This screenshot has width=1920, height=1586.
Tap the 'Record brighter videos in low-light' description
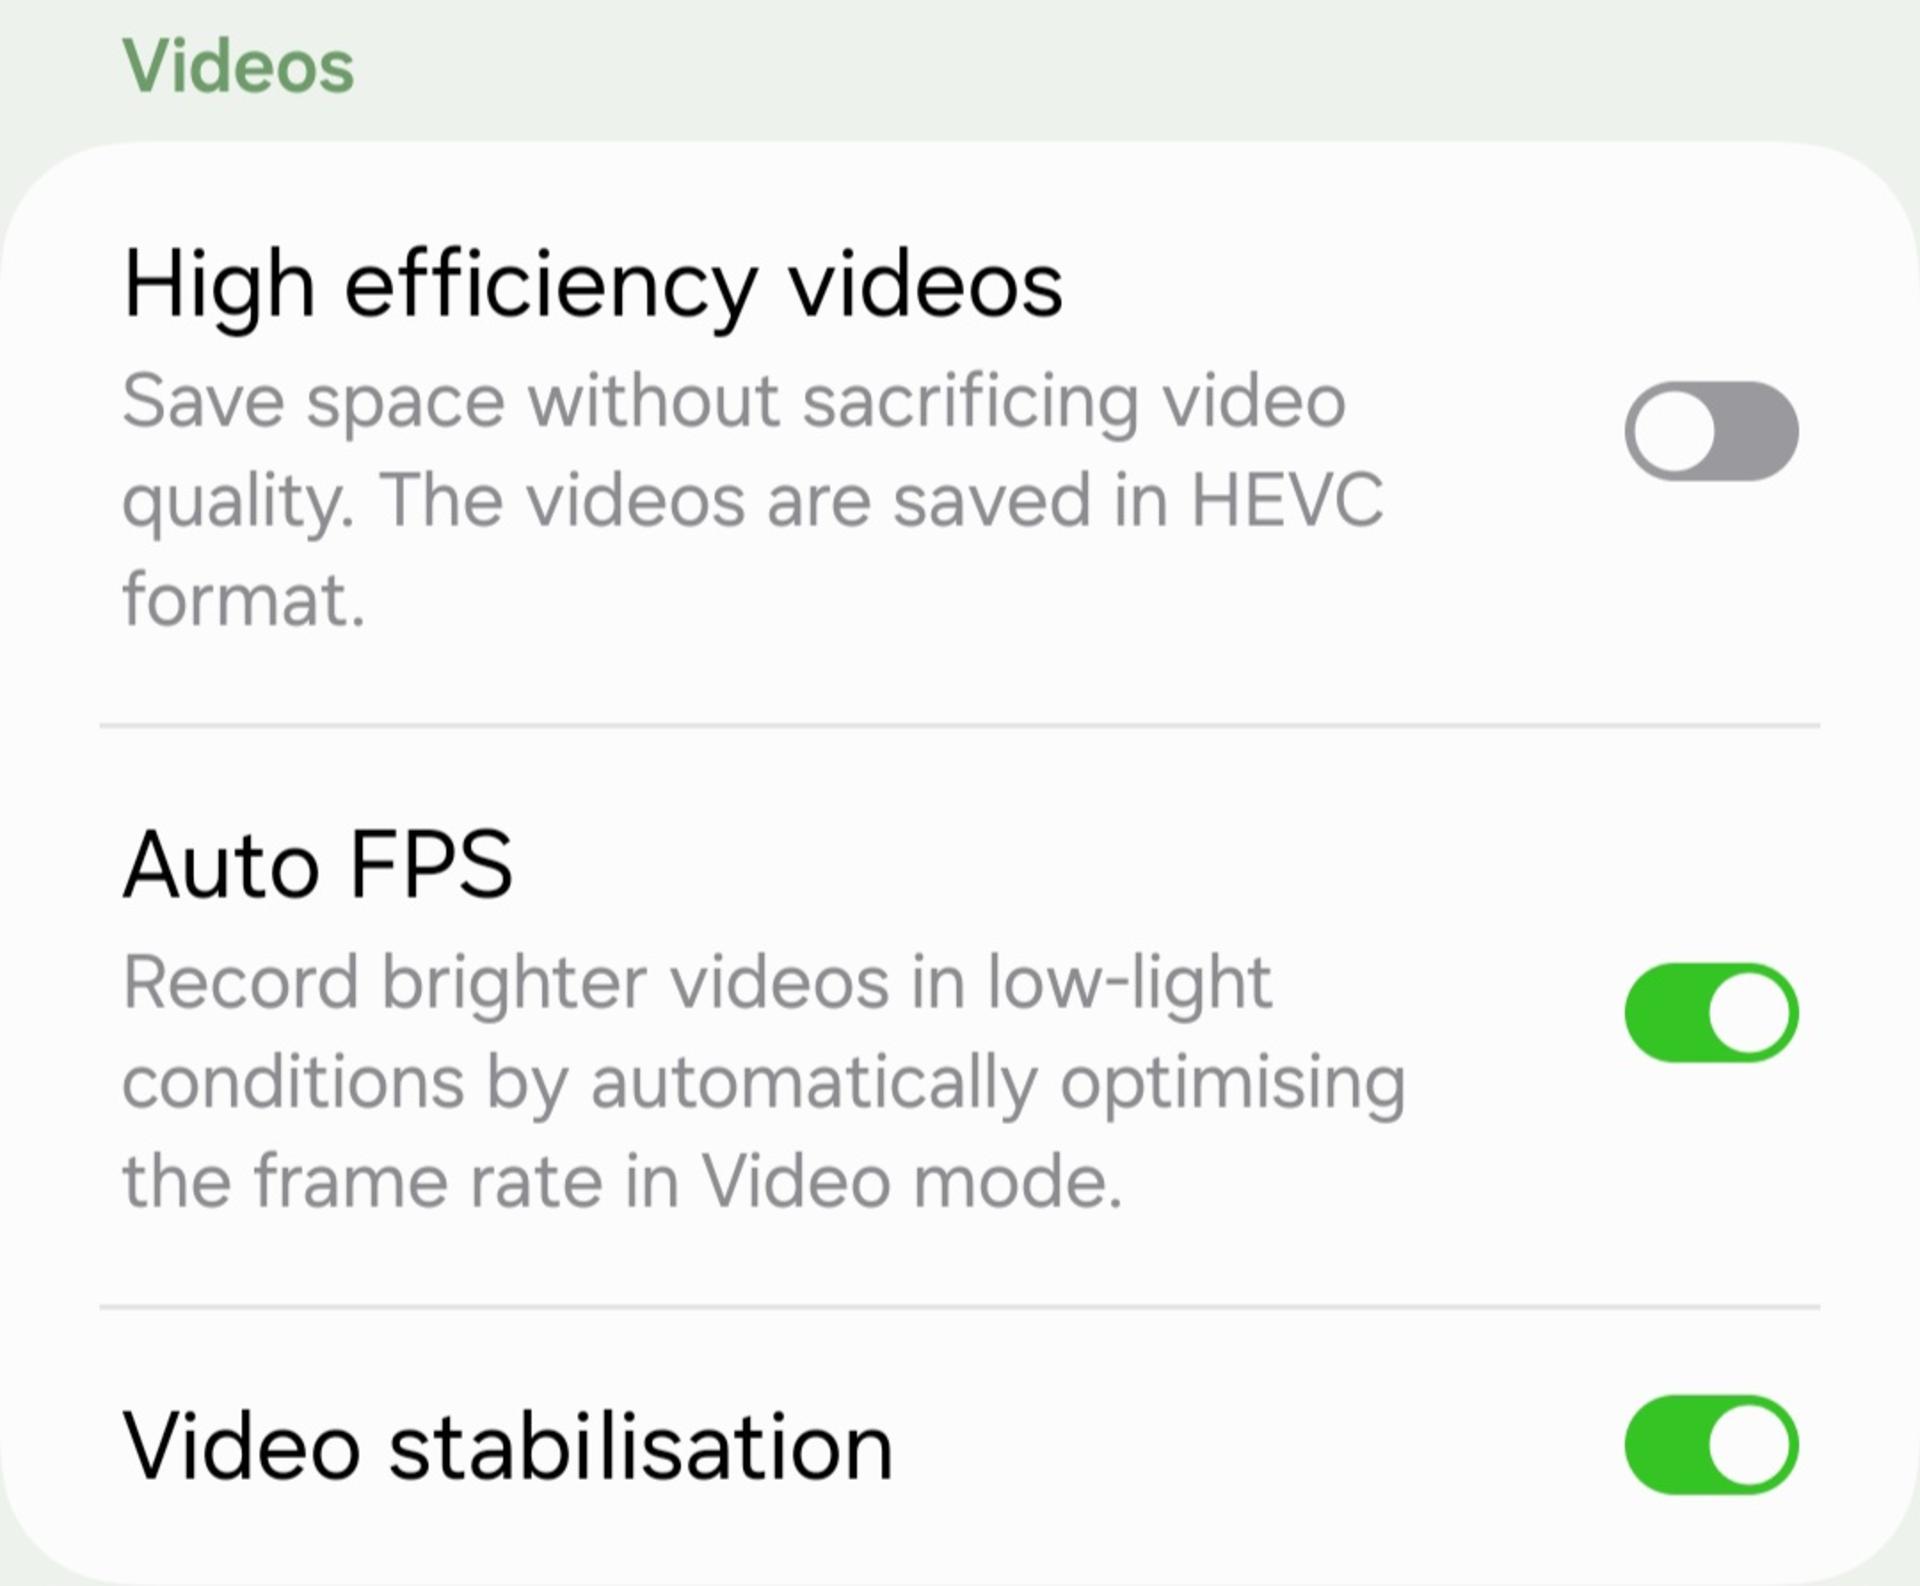click(764, 1081)
